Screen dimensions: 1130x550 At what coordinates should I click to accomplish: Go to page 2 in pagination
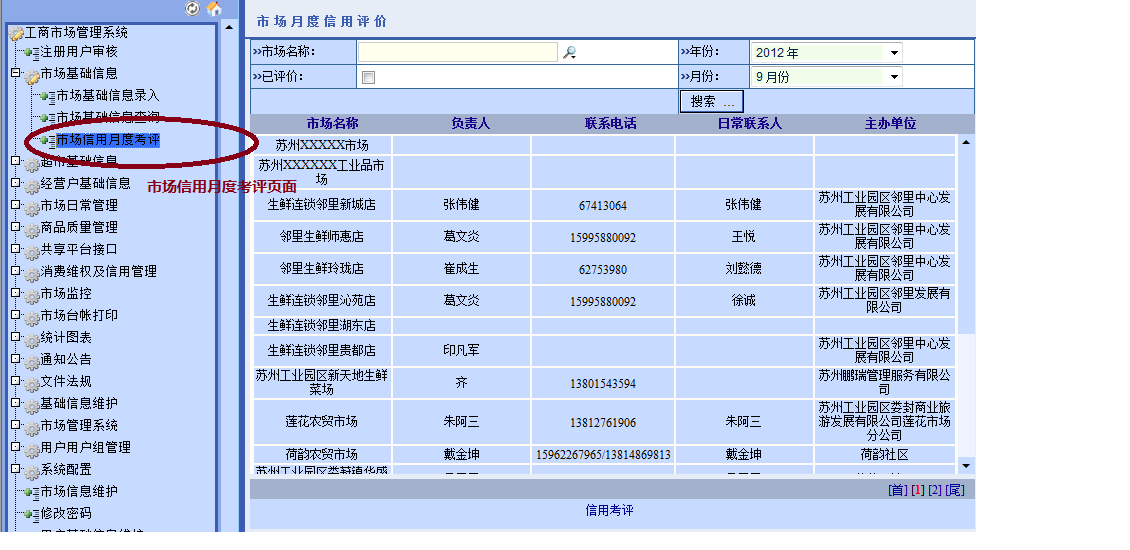(x=935, y=490)
